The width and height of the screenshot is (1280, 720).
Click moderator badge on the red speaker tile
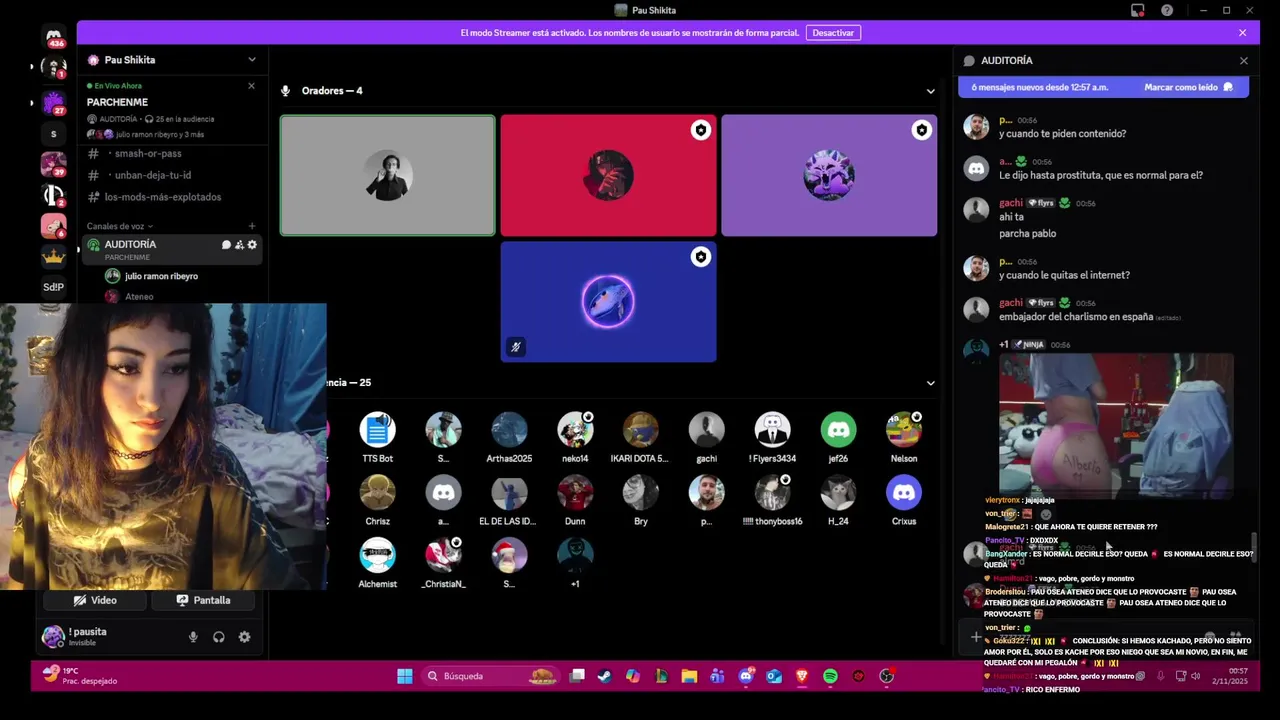tap(701, 130)
